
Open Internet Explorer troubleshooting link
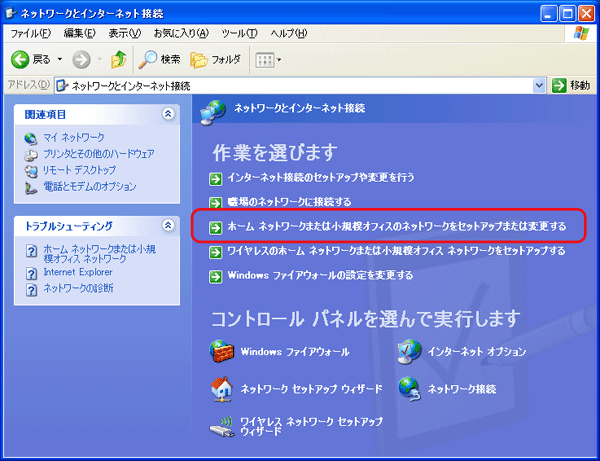[78, 272]
